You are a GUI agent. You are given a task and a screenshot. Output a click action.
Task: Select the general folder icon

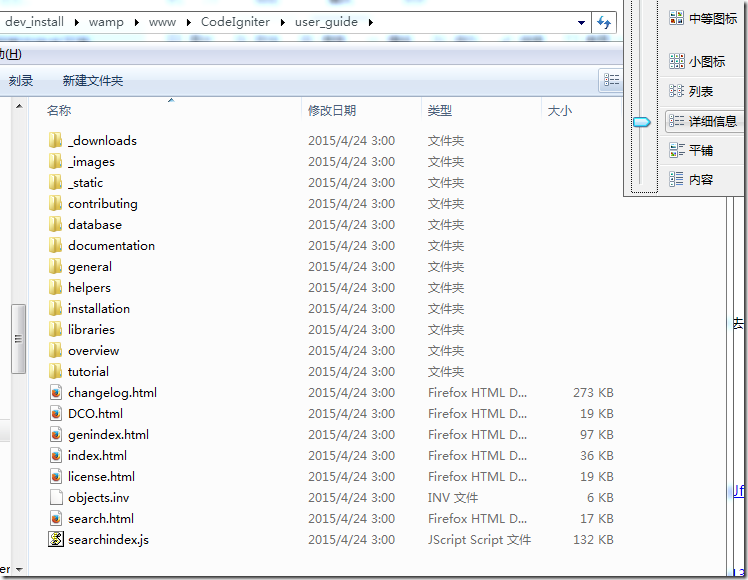[x=55, y=266]
